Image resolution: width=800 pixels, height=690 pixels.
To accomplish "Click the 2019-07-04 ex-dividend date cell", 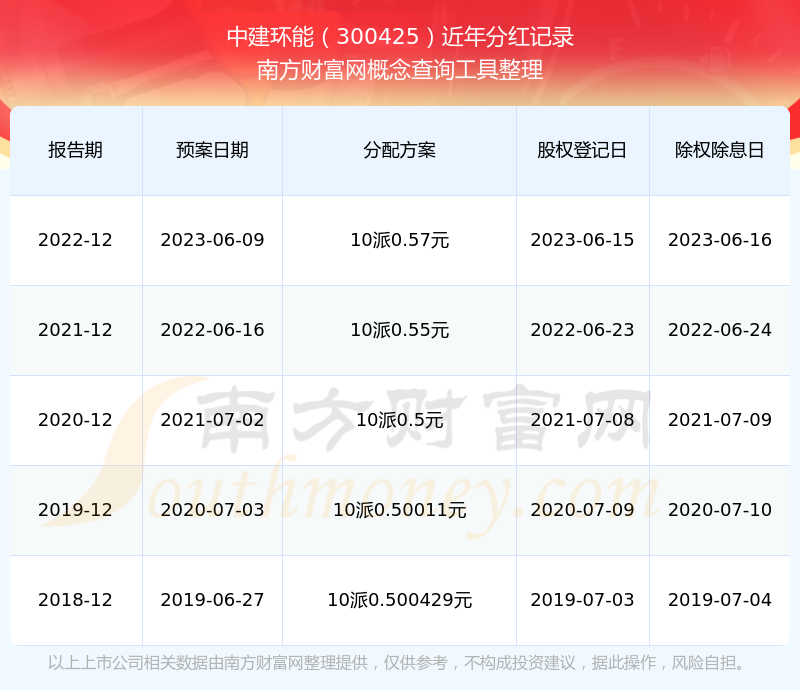I will 719,599.
